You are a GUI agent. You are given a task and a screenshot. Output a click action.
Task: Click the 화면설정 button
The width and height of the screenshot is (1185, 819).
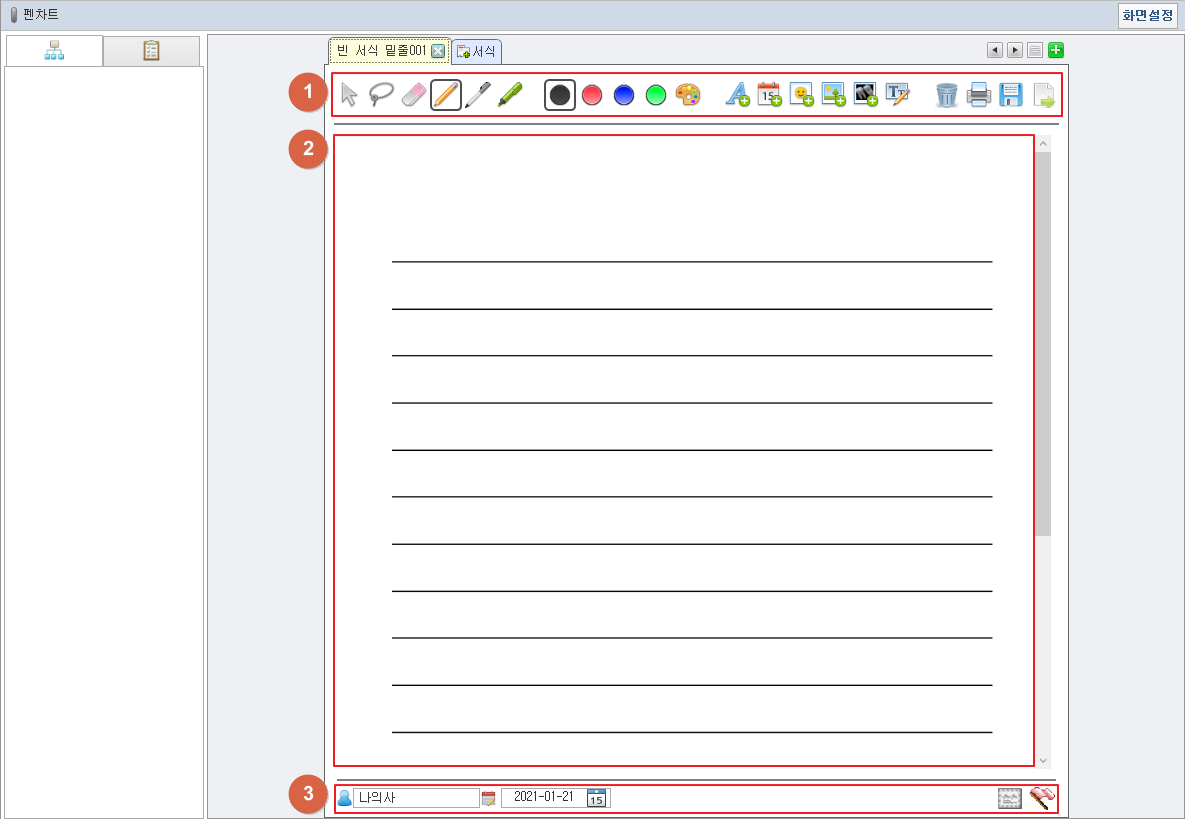coord(1147,15)
